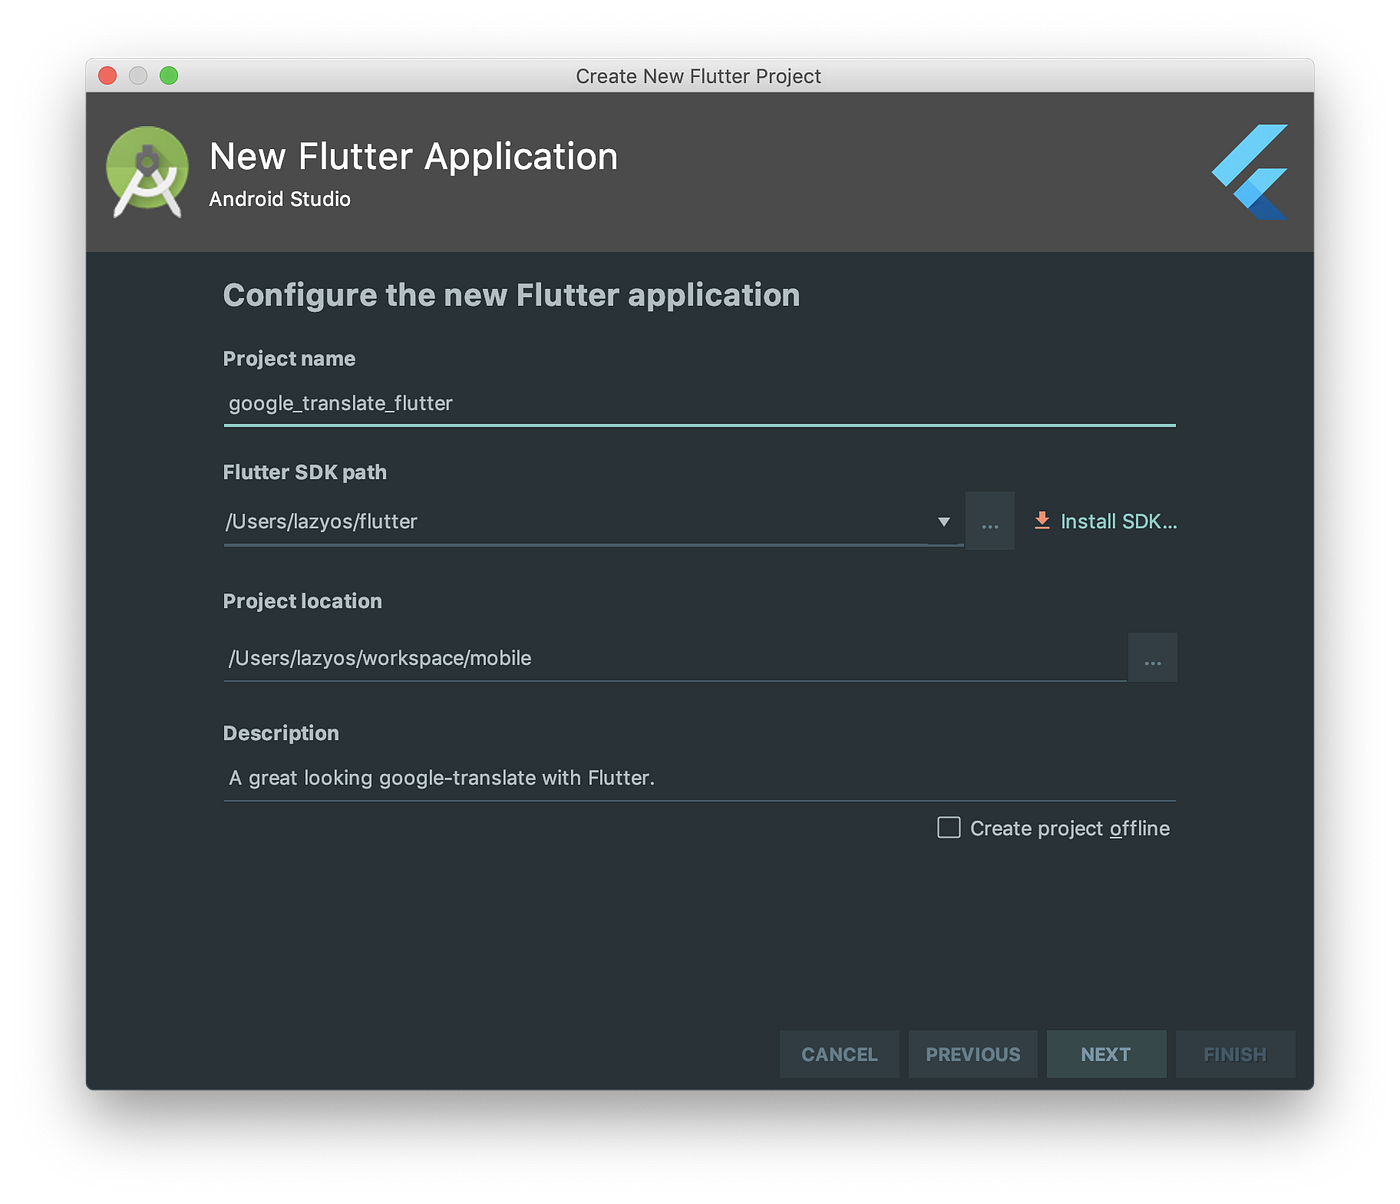Image resolution: width=1400 pixels, height=1204 pixels.
Task: Select the ellipsis icon beside SDK path field
Action: (989, 520)
